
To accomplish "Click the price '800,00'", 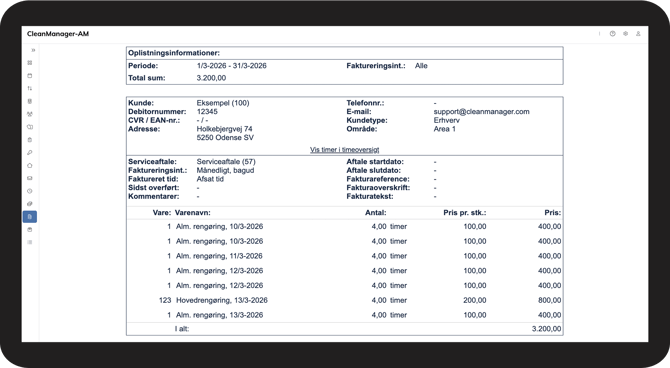I will tap(550, 300).
